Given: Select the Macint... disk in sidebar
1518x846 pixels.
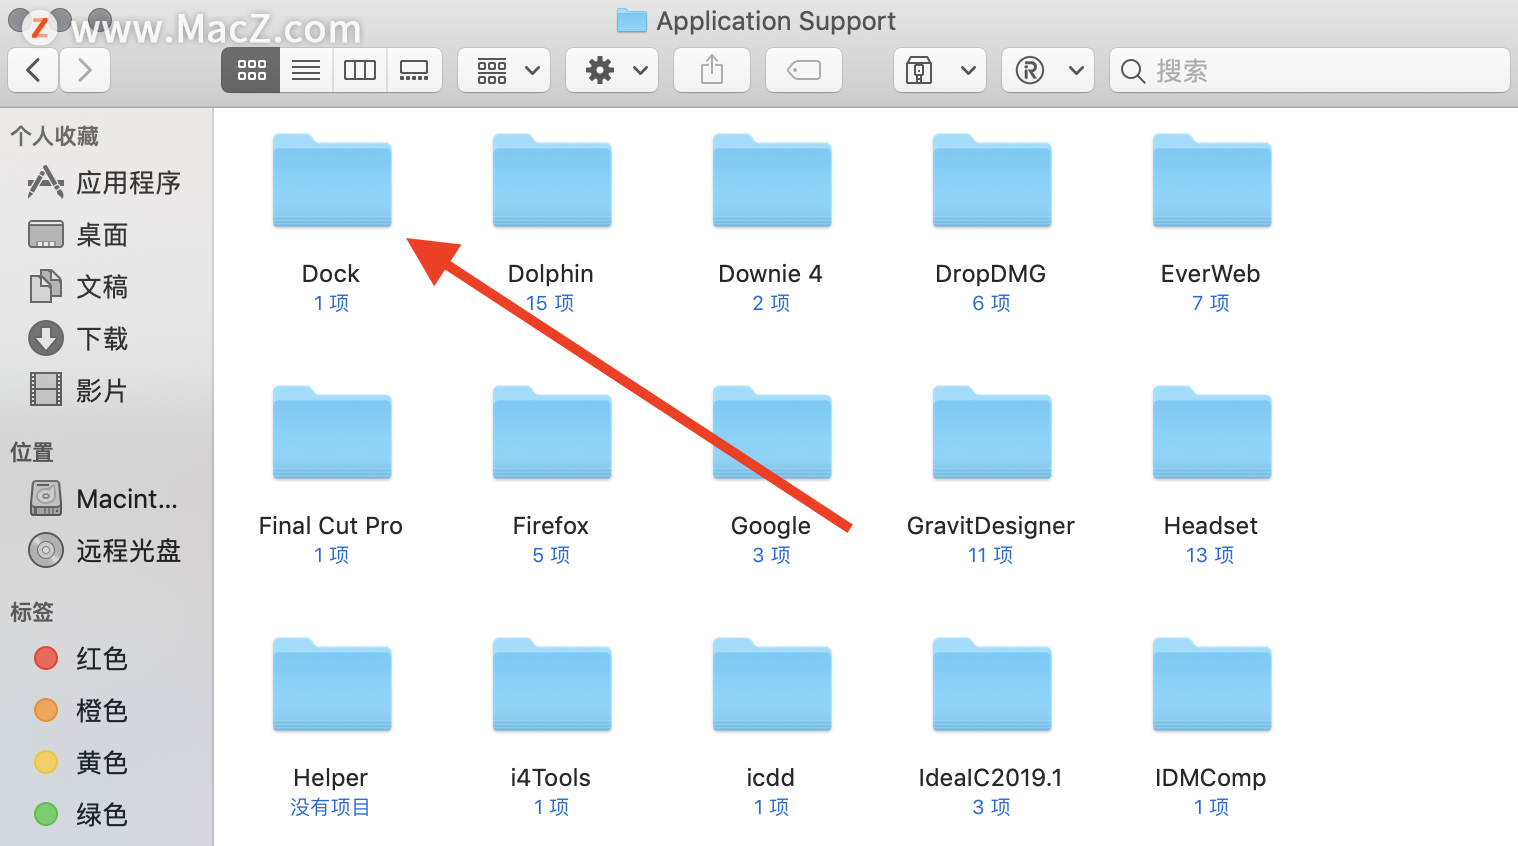Looking at the screenshot, I should pyautogui.click(x=106, y=498).
